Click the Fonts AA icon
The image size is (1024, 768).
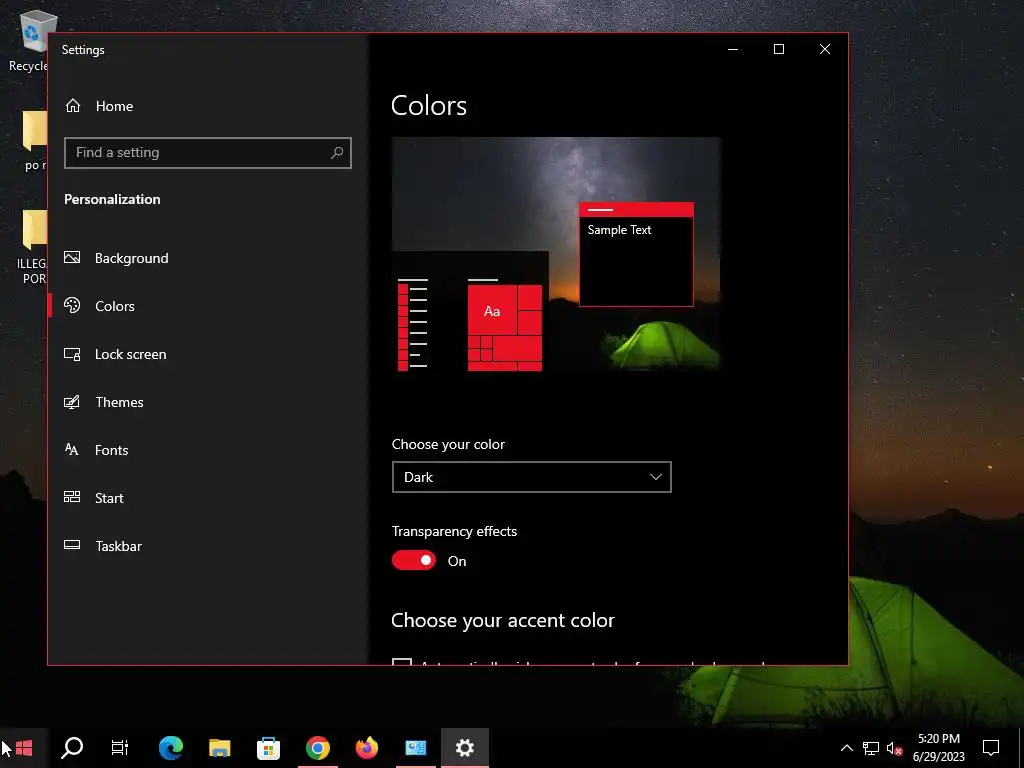click(x=72, y=449)
